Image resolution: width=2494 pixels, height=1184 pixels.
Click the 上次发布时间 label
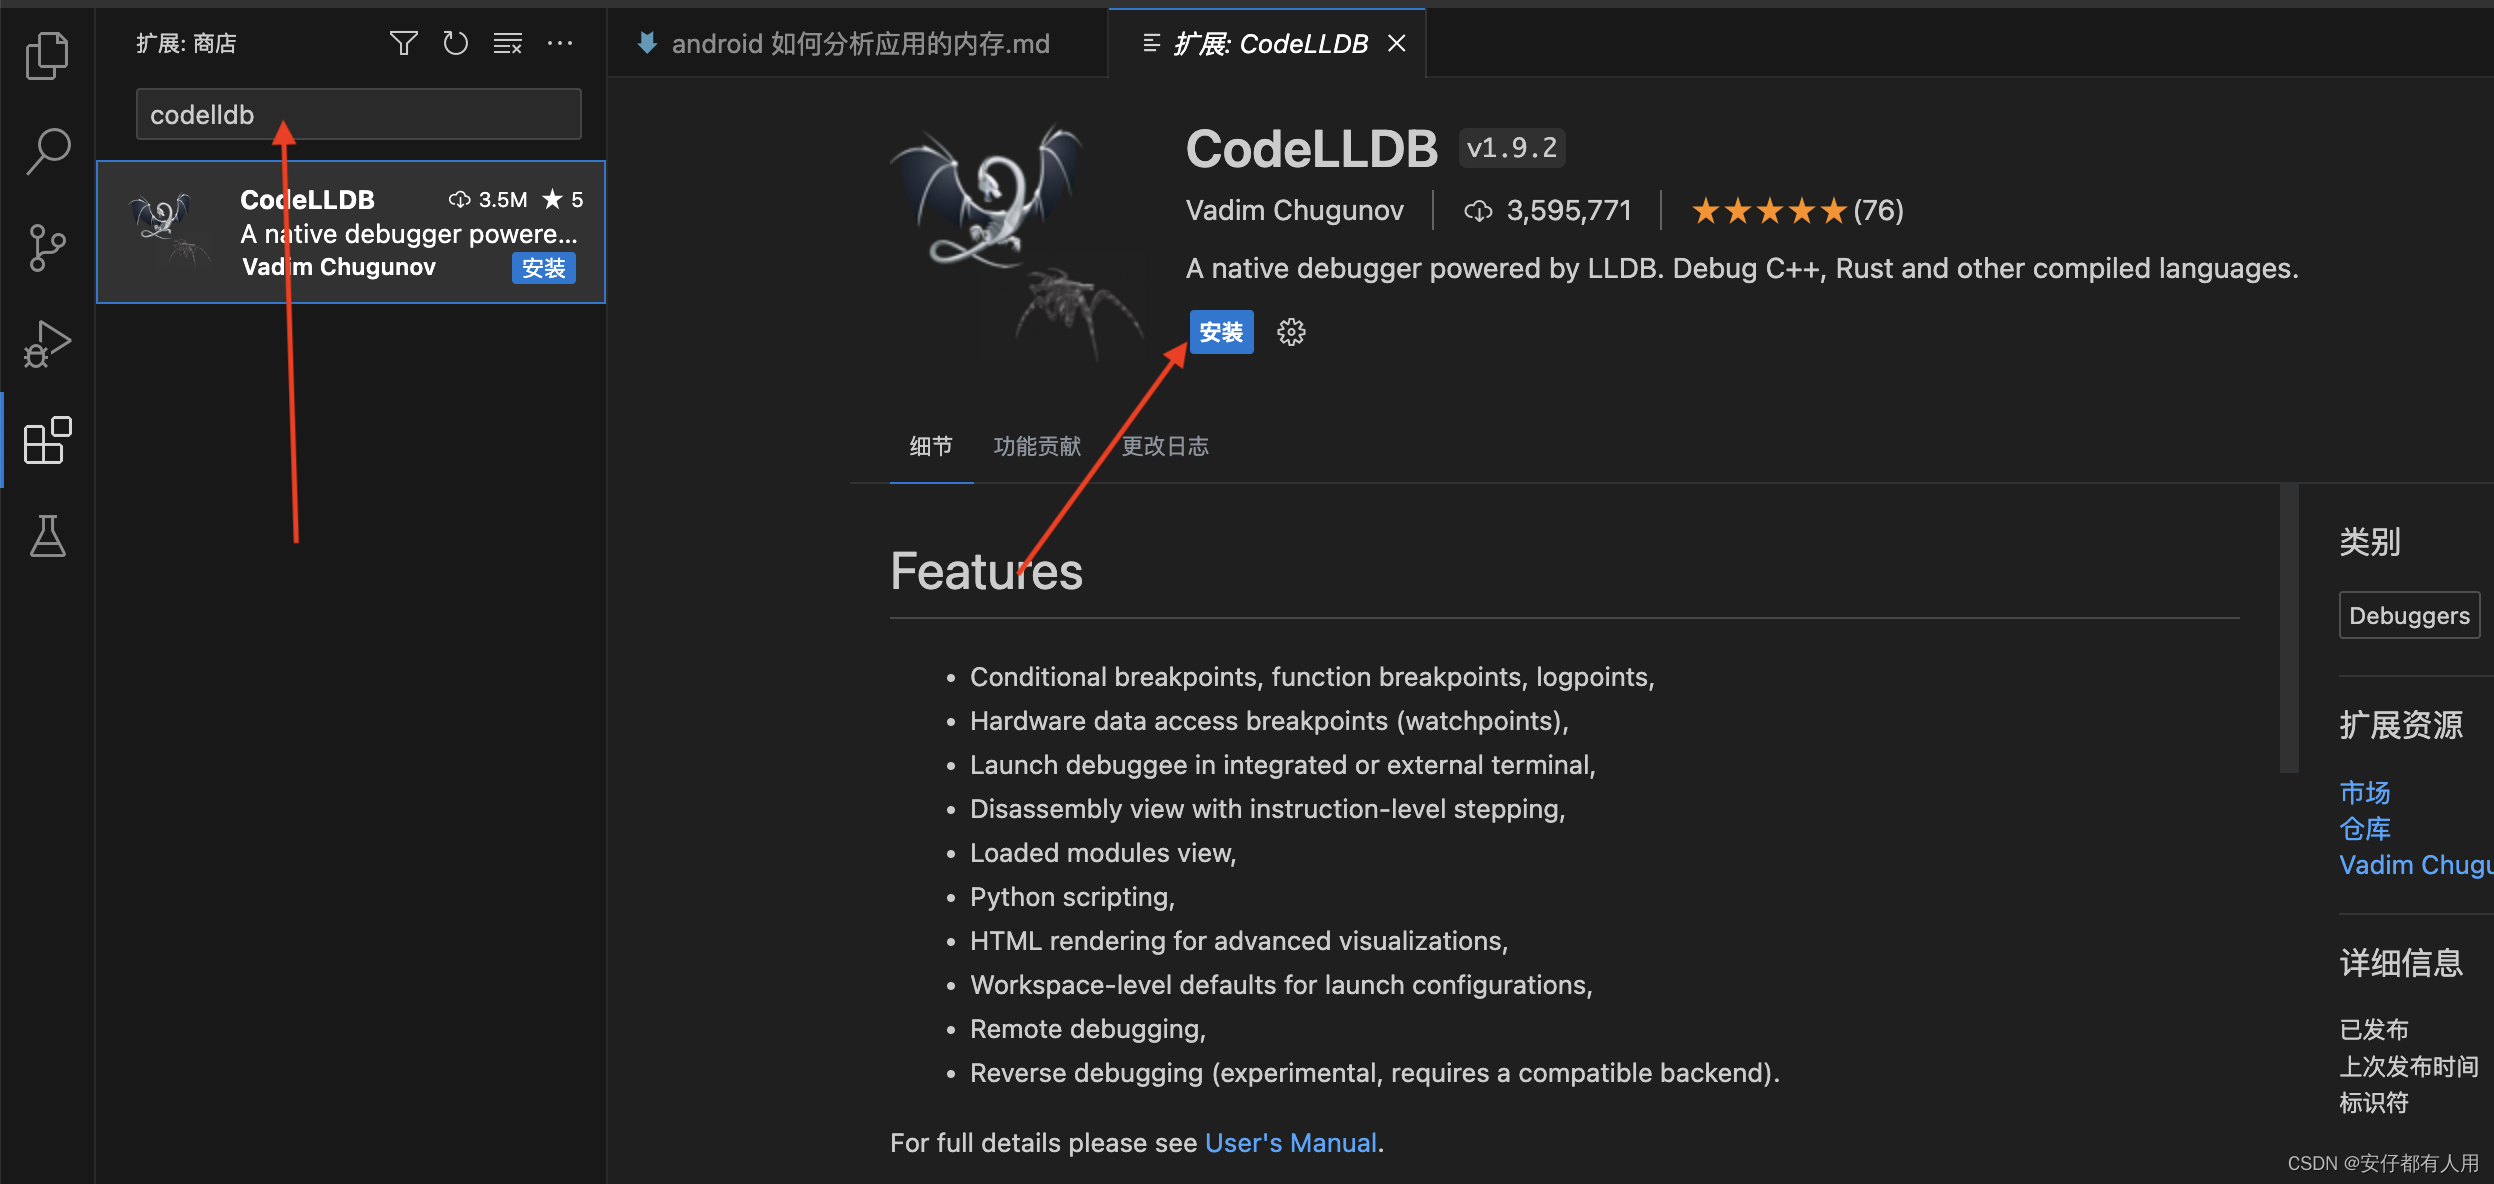click(x=2408, y=1066)
